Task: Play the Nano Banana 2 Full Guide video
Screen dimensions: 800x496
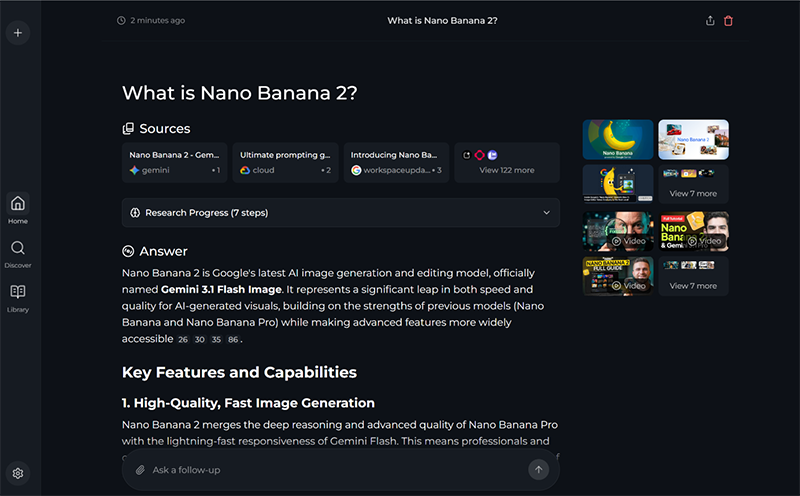Action: pos(618,277)
